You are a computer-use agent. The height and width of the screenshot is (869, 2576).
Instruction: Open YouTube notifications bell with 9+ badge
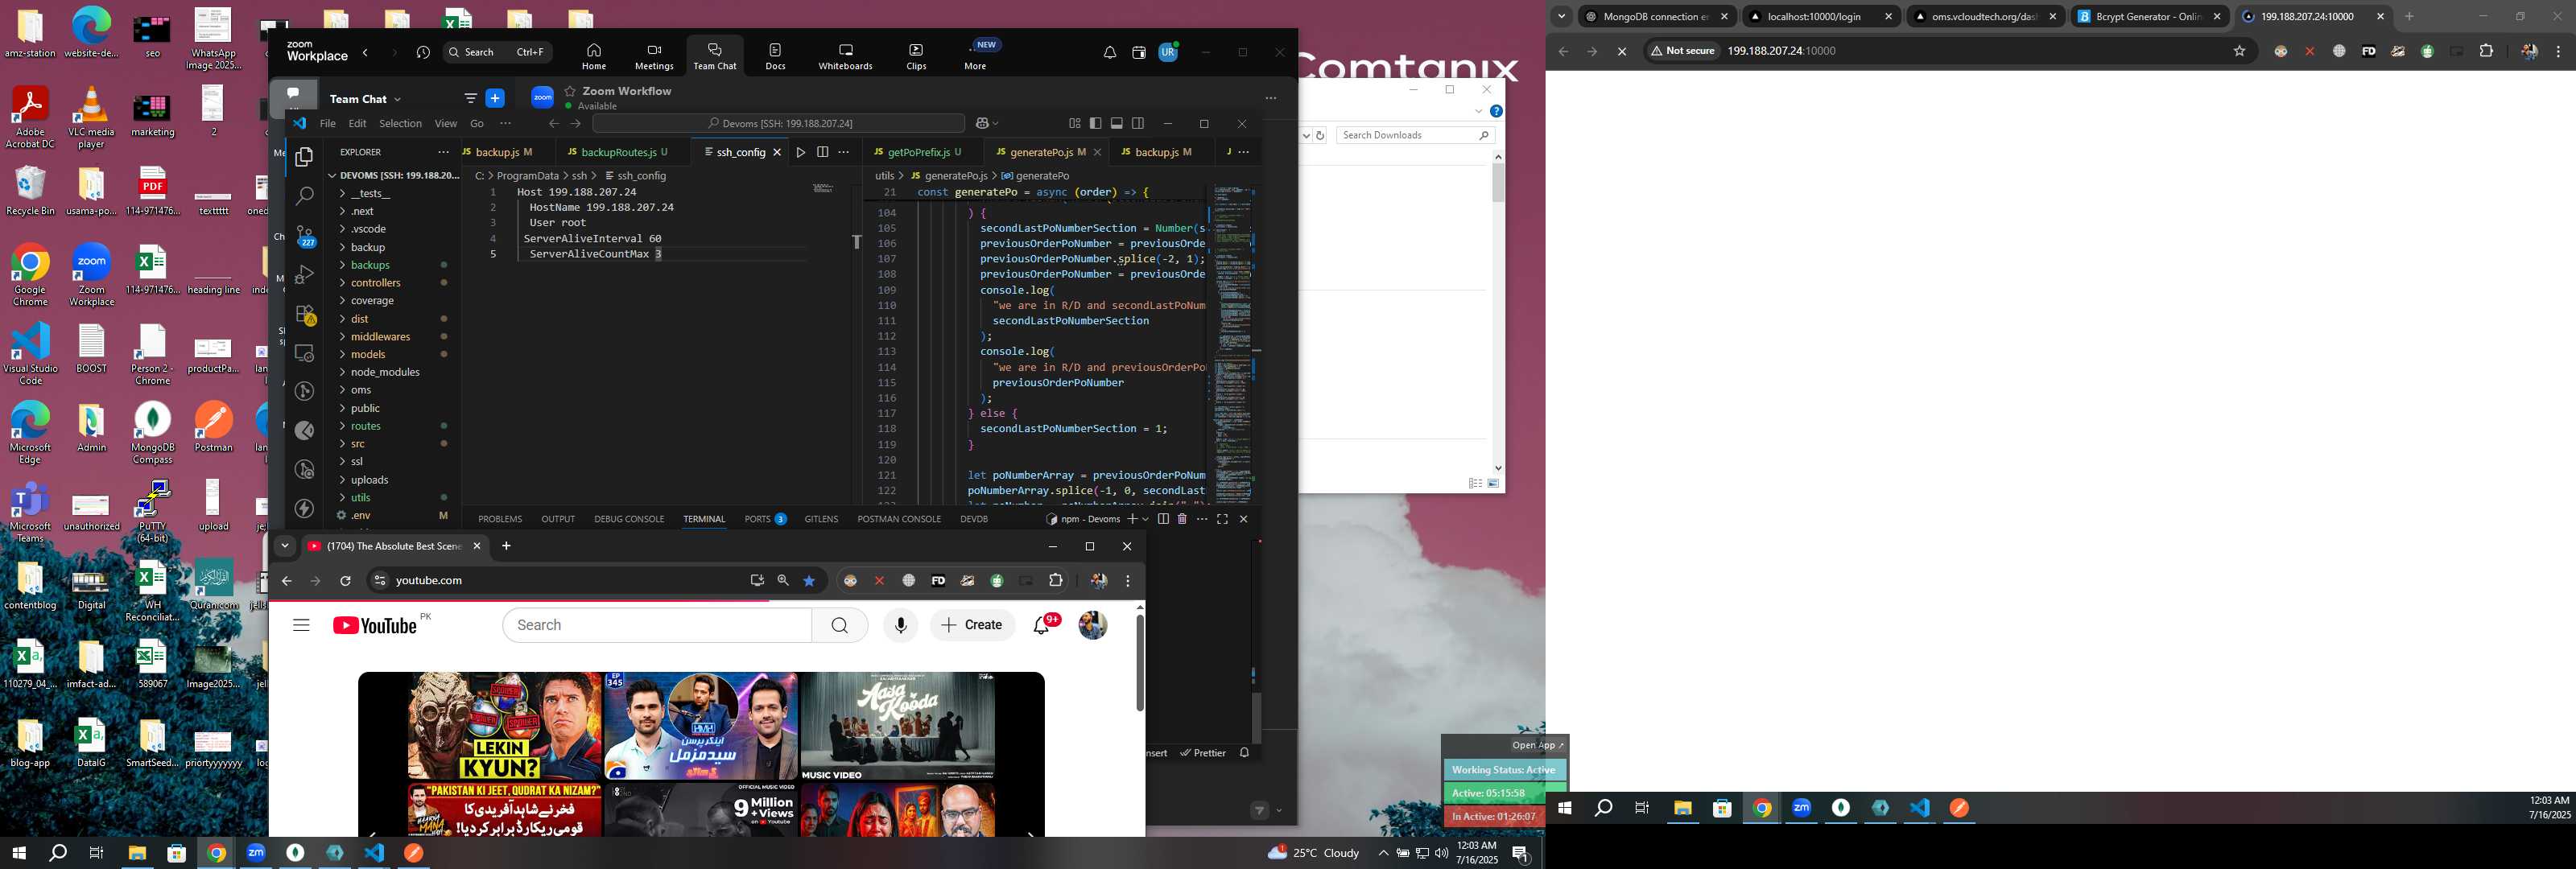pyautogui.click(x=1043, y=624)
